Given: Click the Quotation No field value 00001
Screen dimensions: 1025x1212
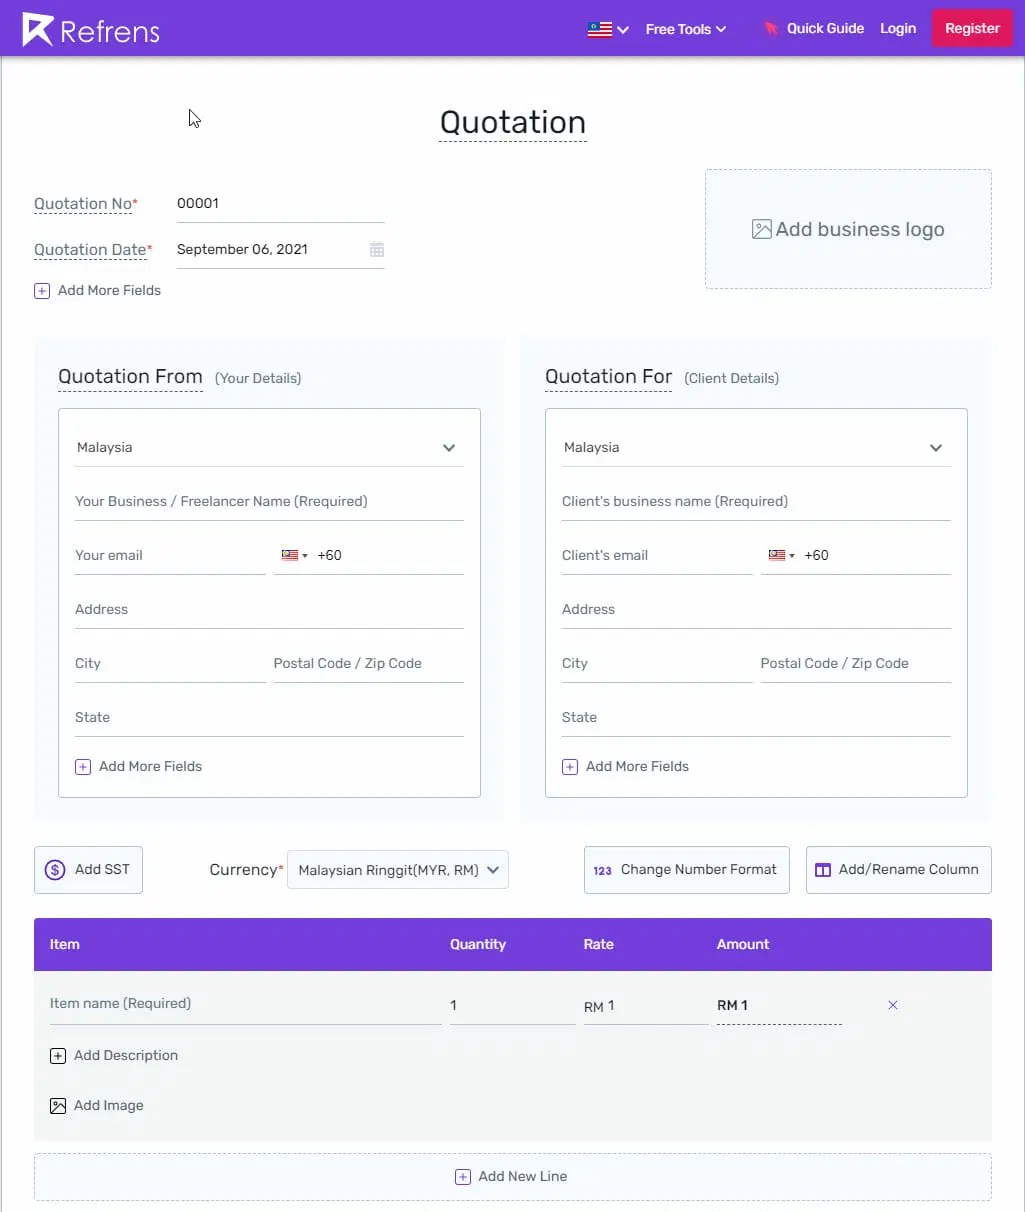Looking at the screenshot, I should pos(280,204).
